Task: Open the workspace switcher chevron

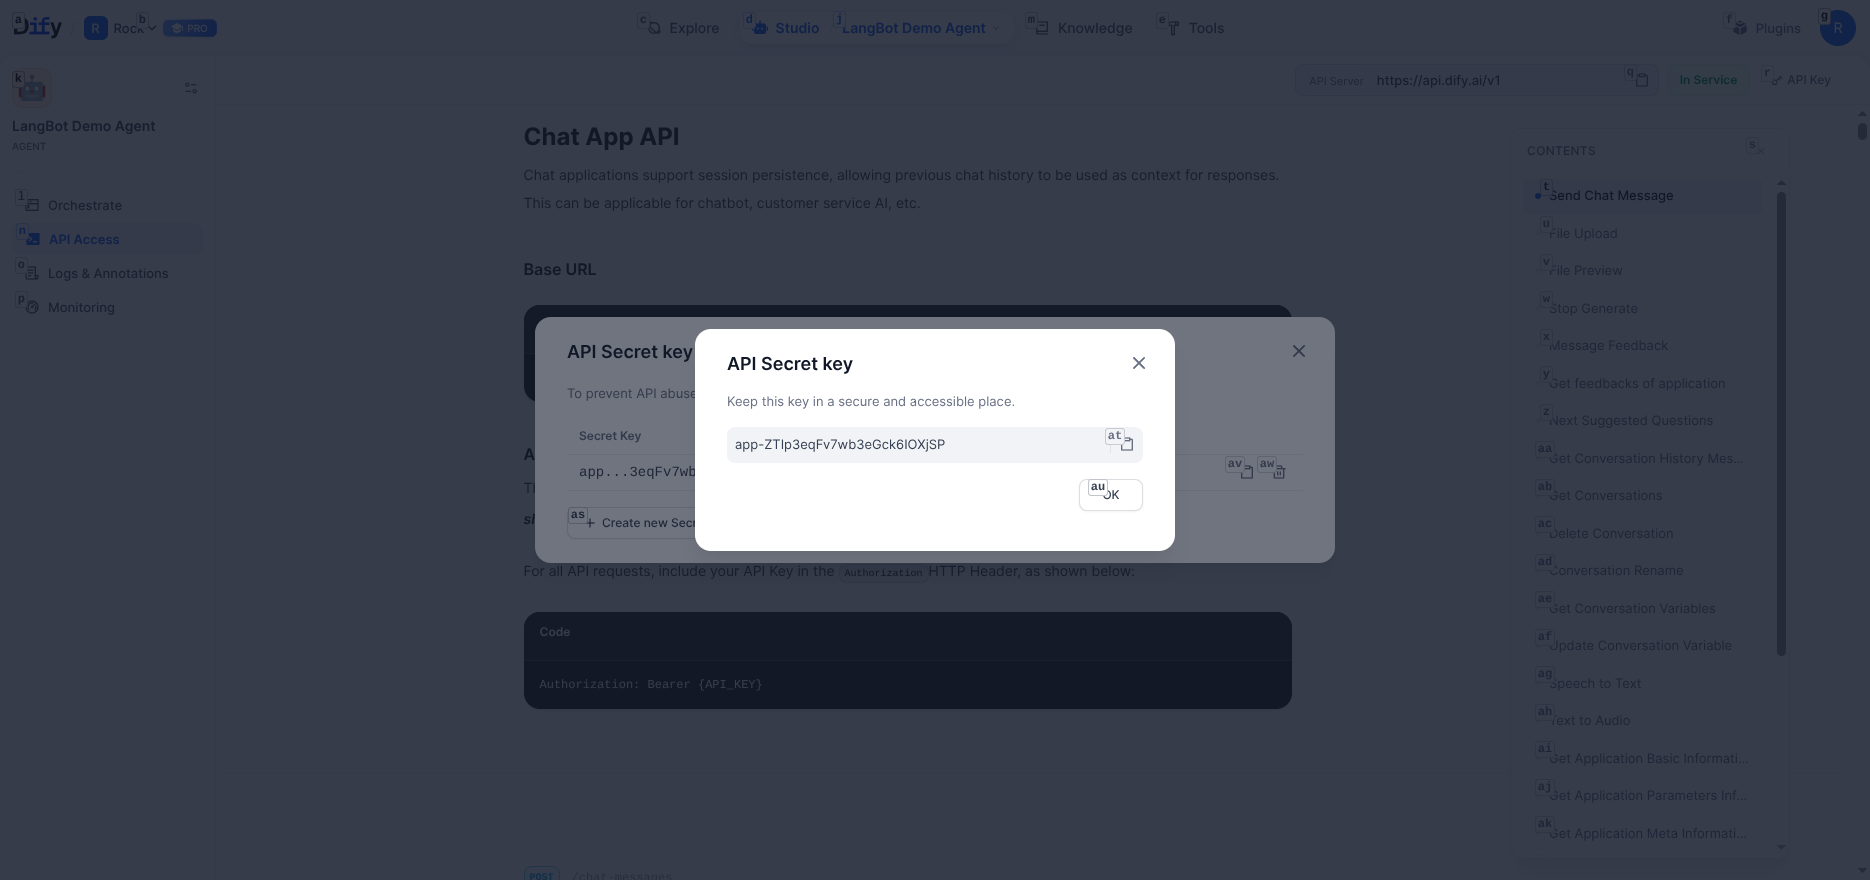Action: (x=151, y=28)
